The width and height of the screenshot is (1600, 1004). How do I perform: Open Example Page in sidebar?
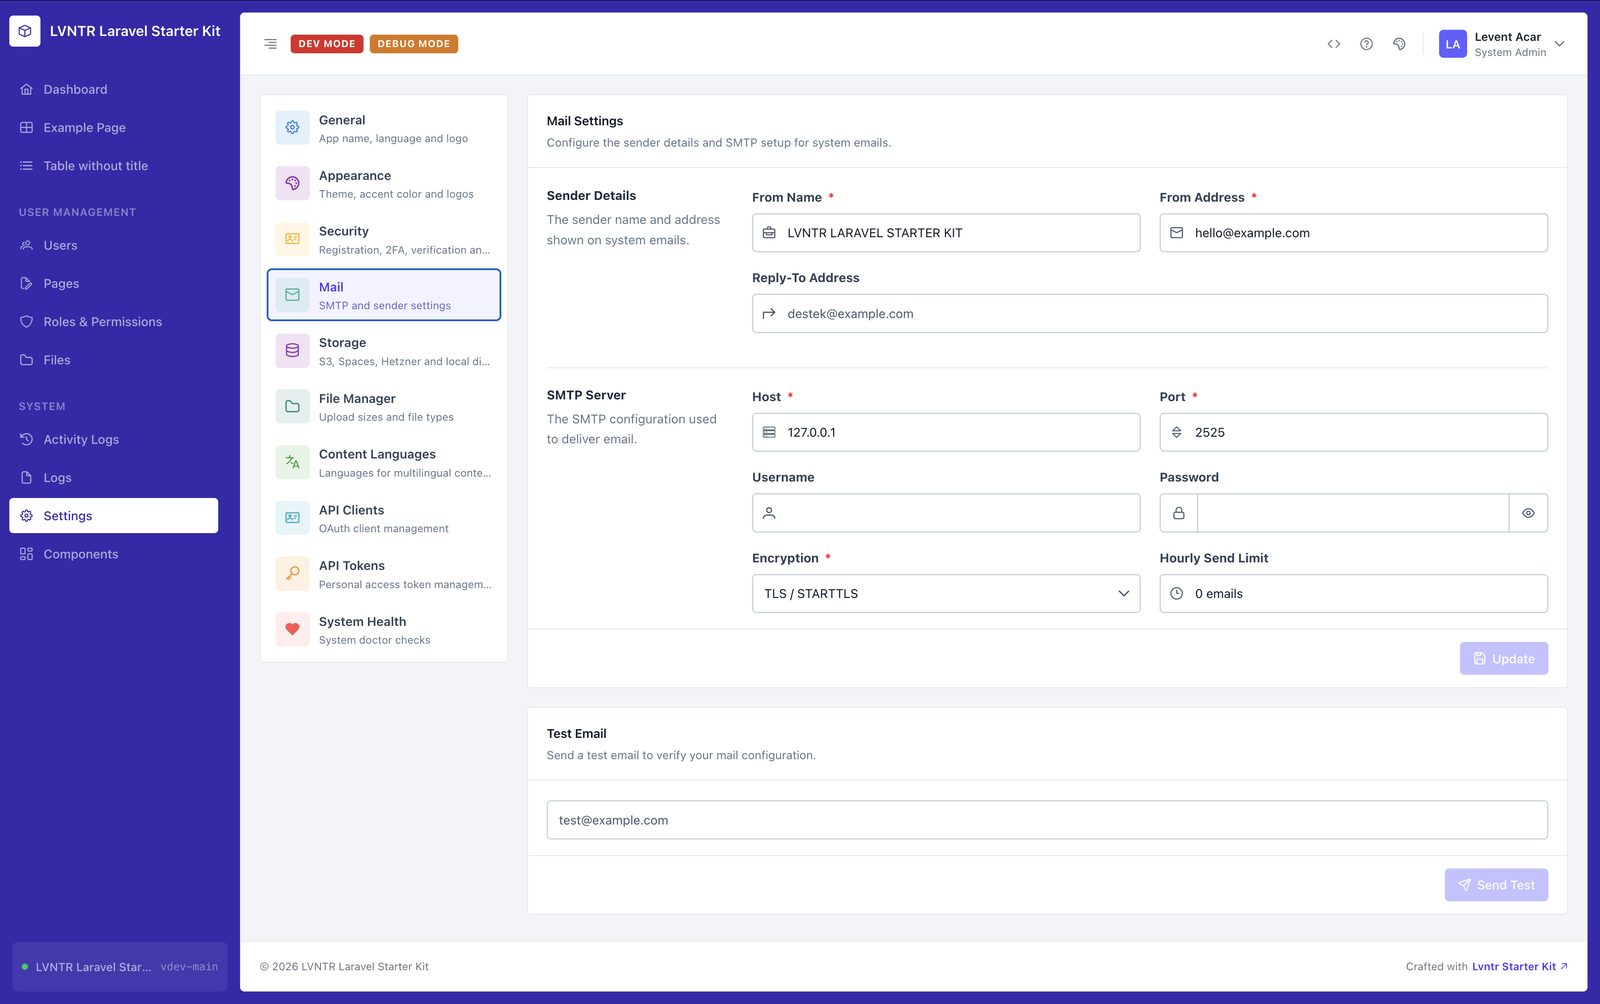click(114, 128)
